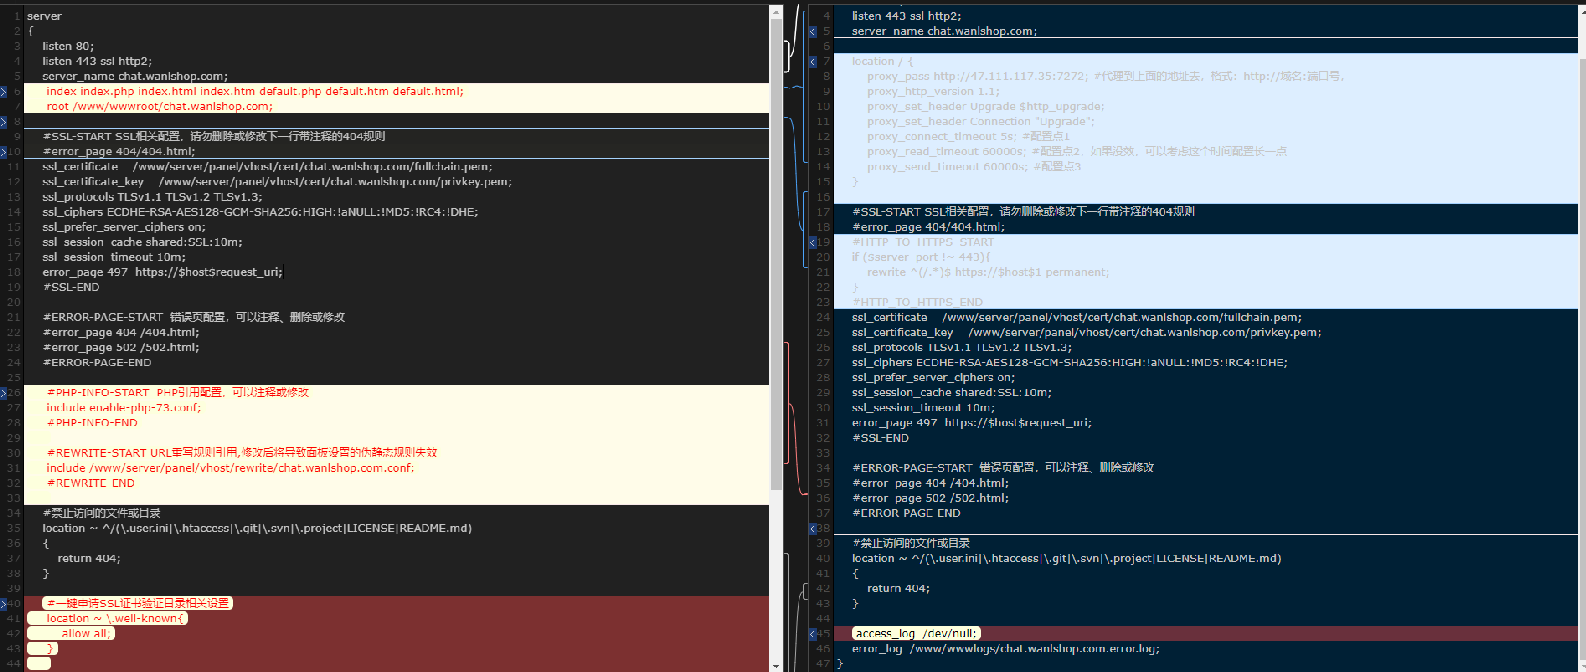Screen dimensions: 1586x672
Task: Click 'access_log /dev/null;' highlighted line
Action: coord(917,633)
